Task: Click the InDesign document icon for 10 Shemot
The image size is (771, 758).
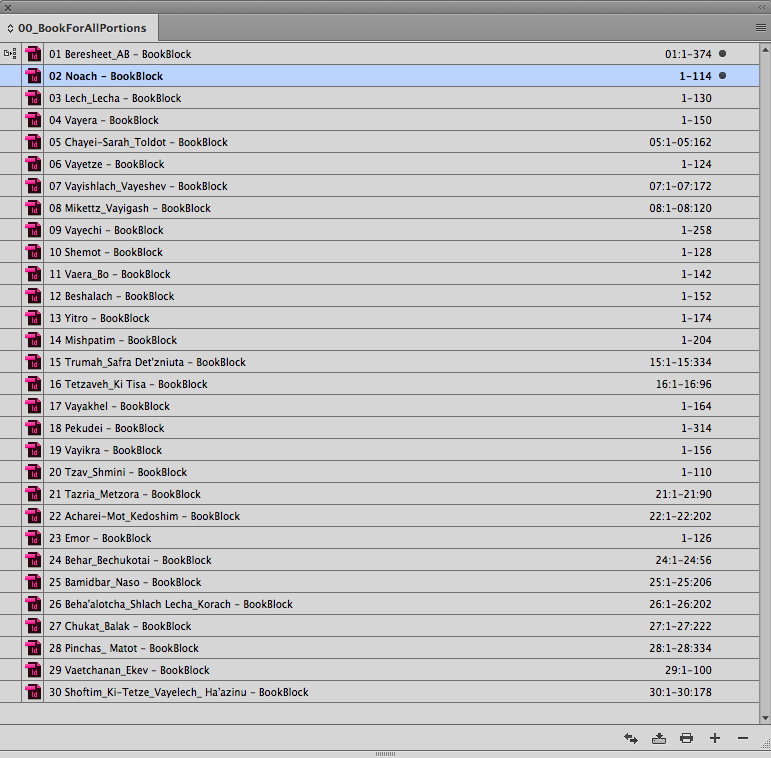Action: coord(33,252)
